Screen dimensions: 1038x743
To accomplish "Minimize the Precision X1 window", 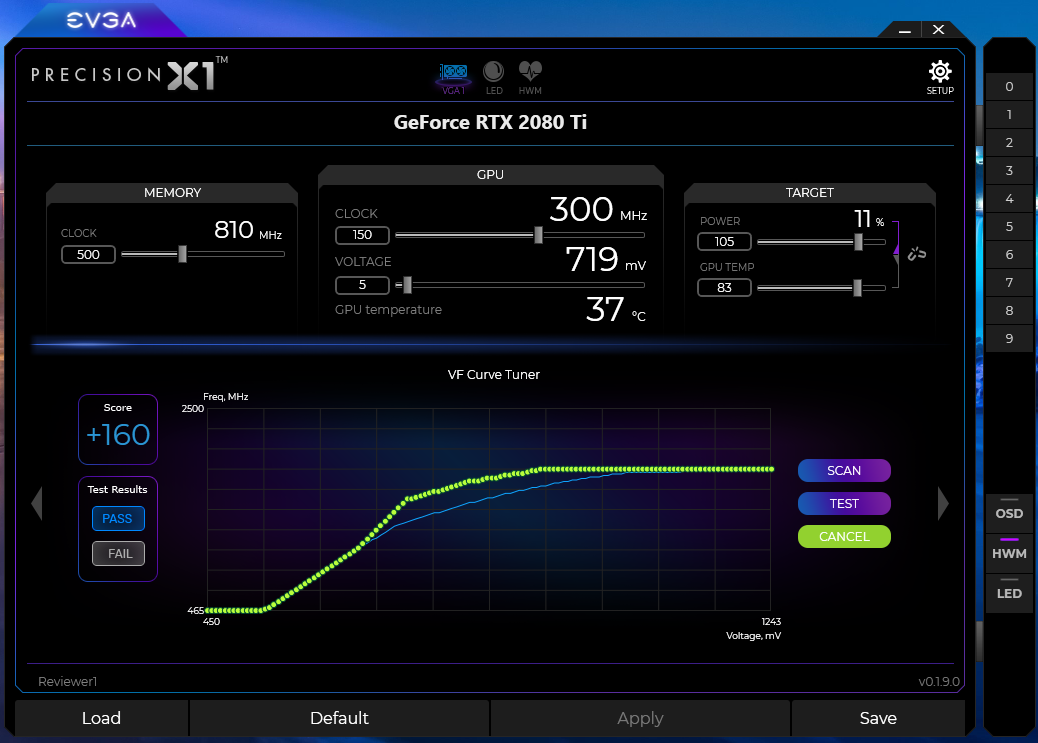I will click(905, 30).
